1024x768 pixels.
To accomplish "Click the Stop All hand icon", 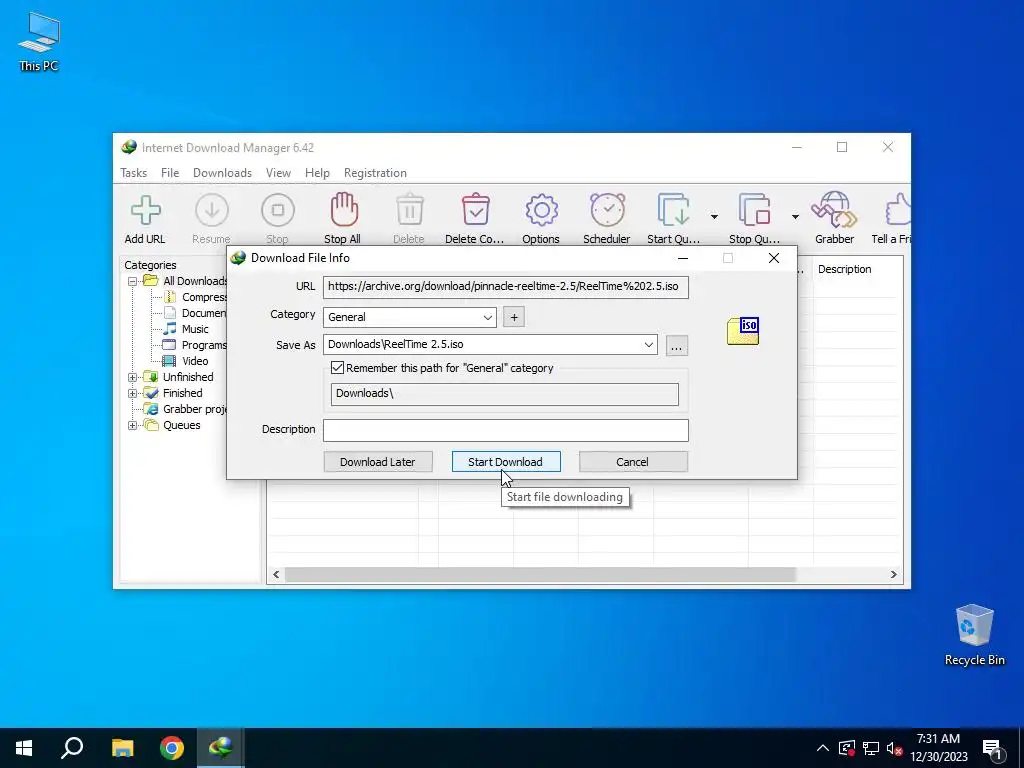I will [344, 210].
